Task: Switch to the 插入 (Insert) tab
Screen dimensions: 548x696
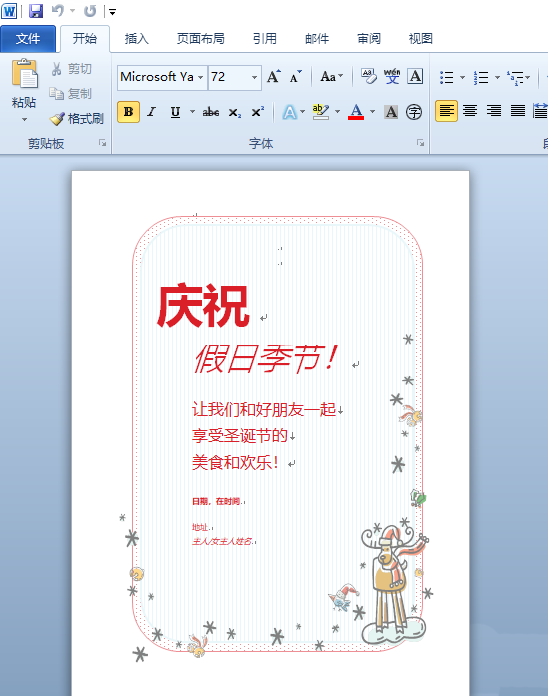Action: point(136,39)
